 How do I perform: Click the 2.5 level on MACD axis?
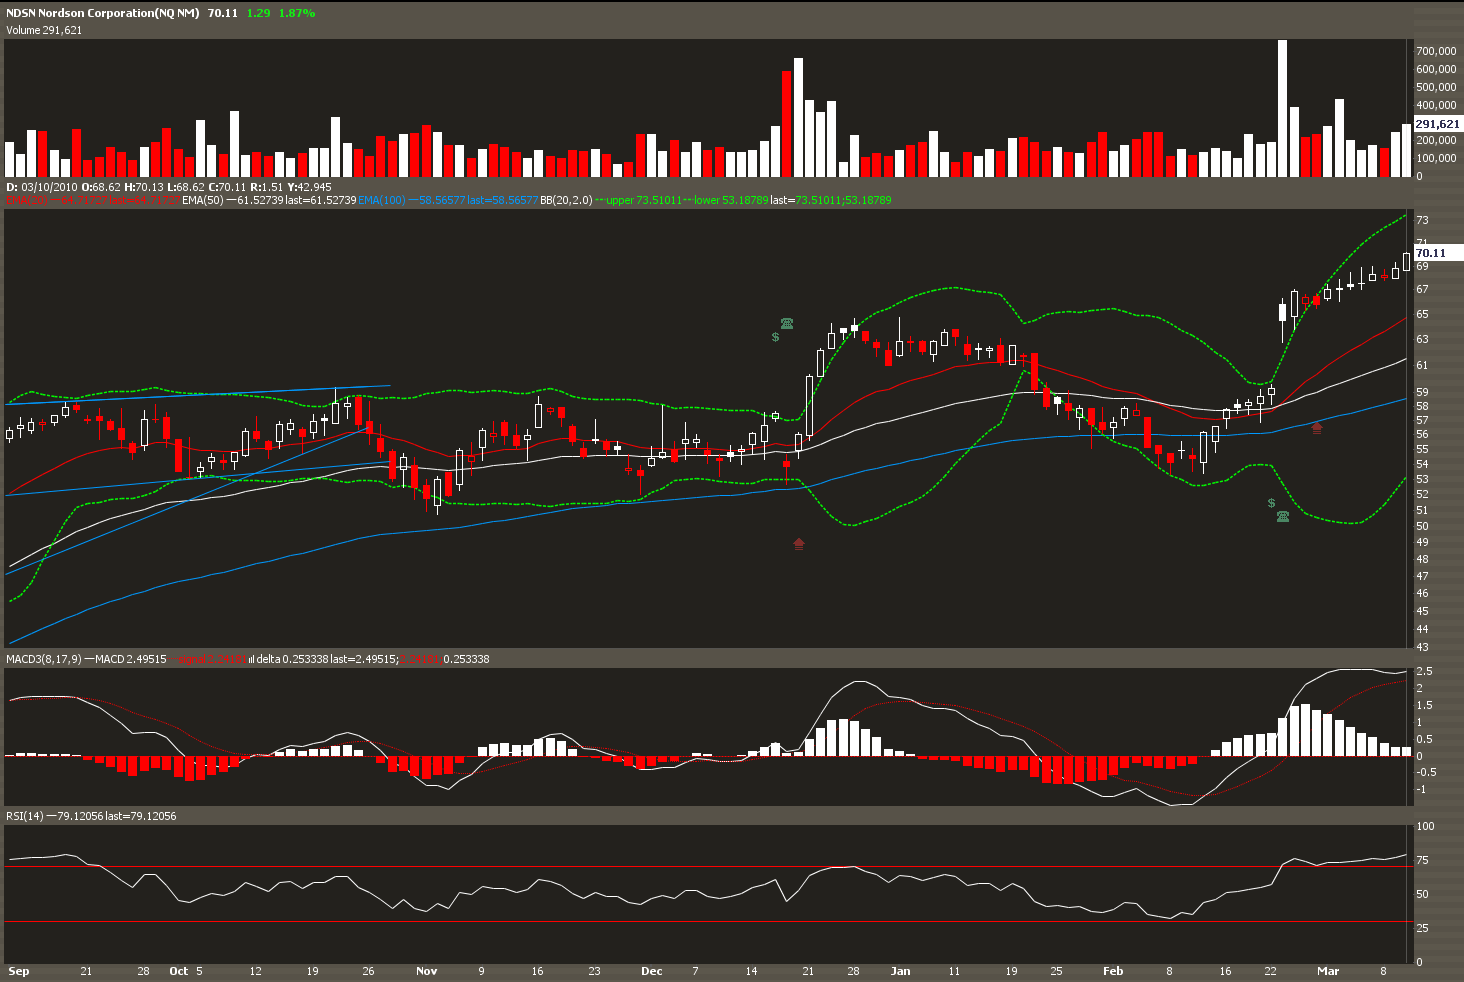tap(1424, 671)
